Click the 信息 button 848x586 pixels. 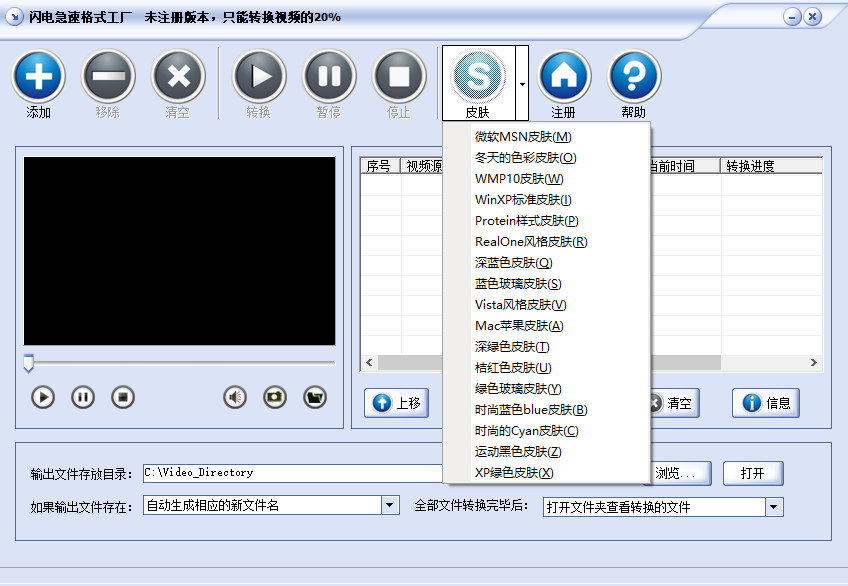[766, 403]
